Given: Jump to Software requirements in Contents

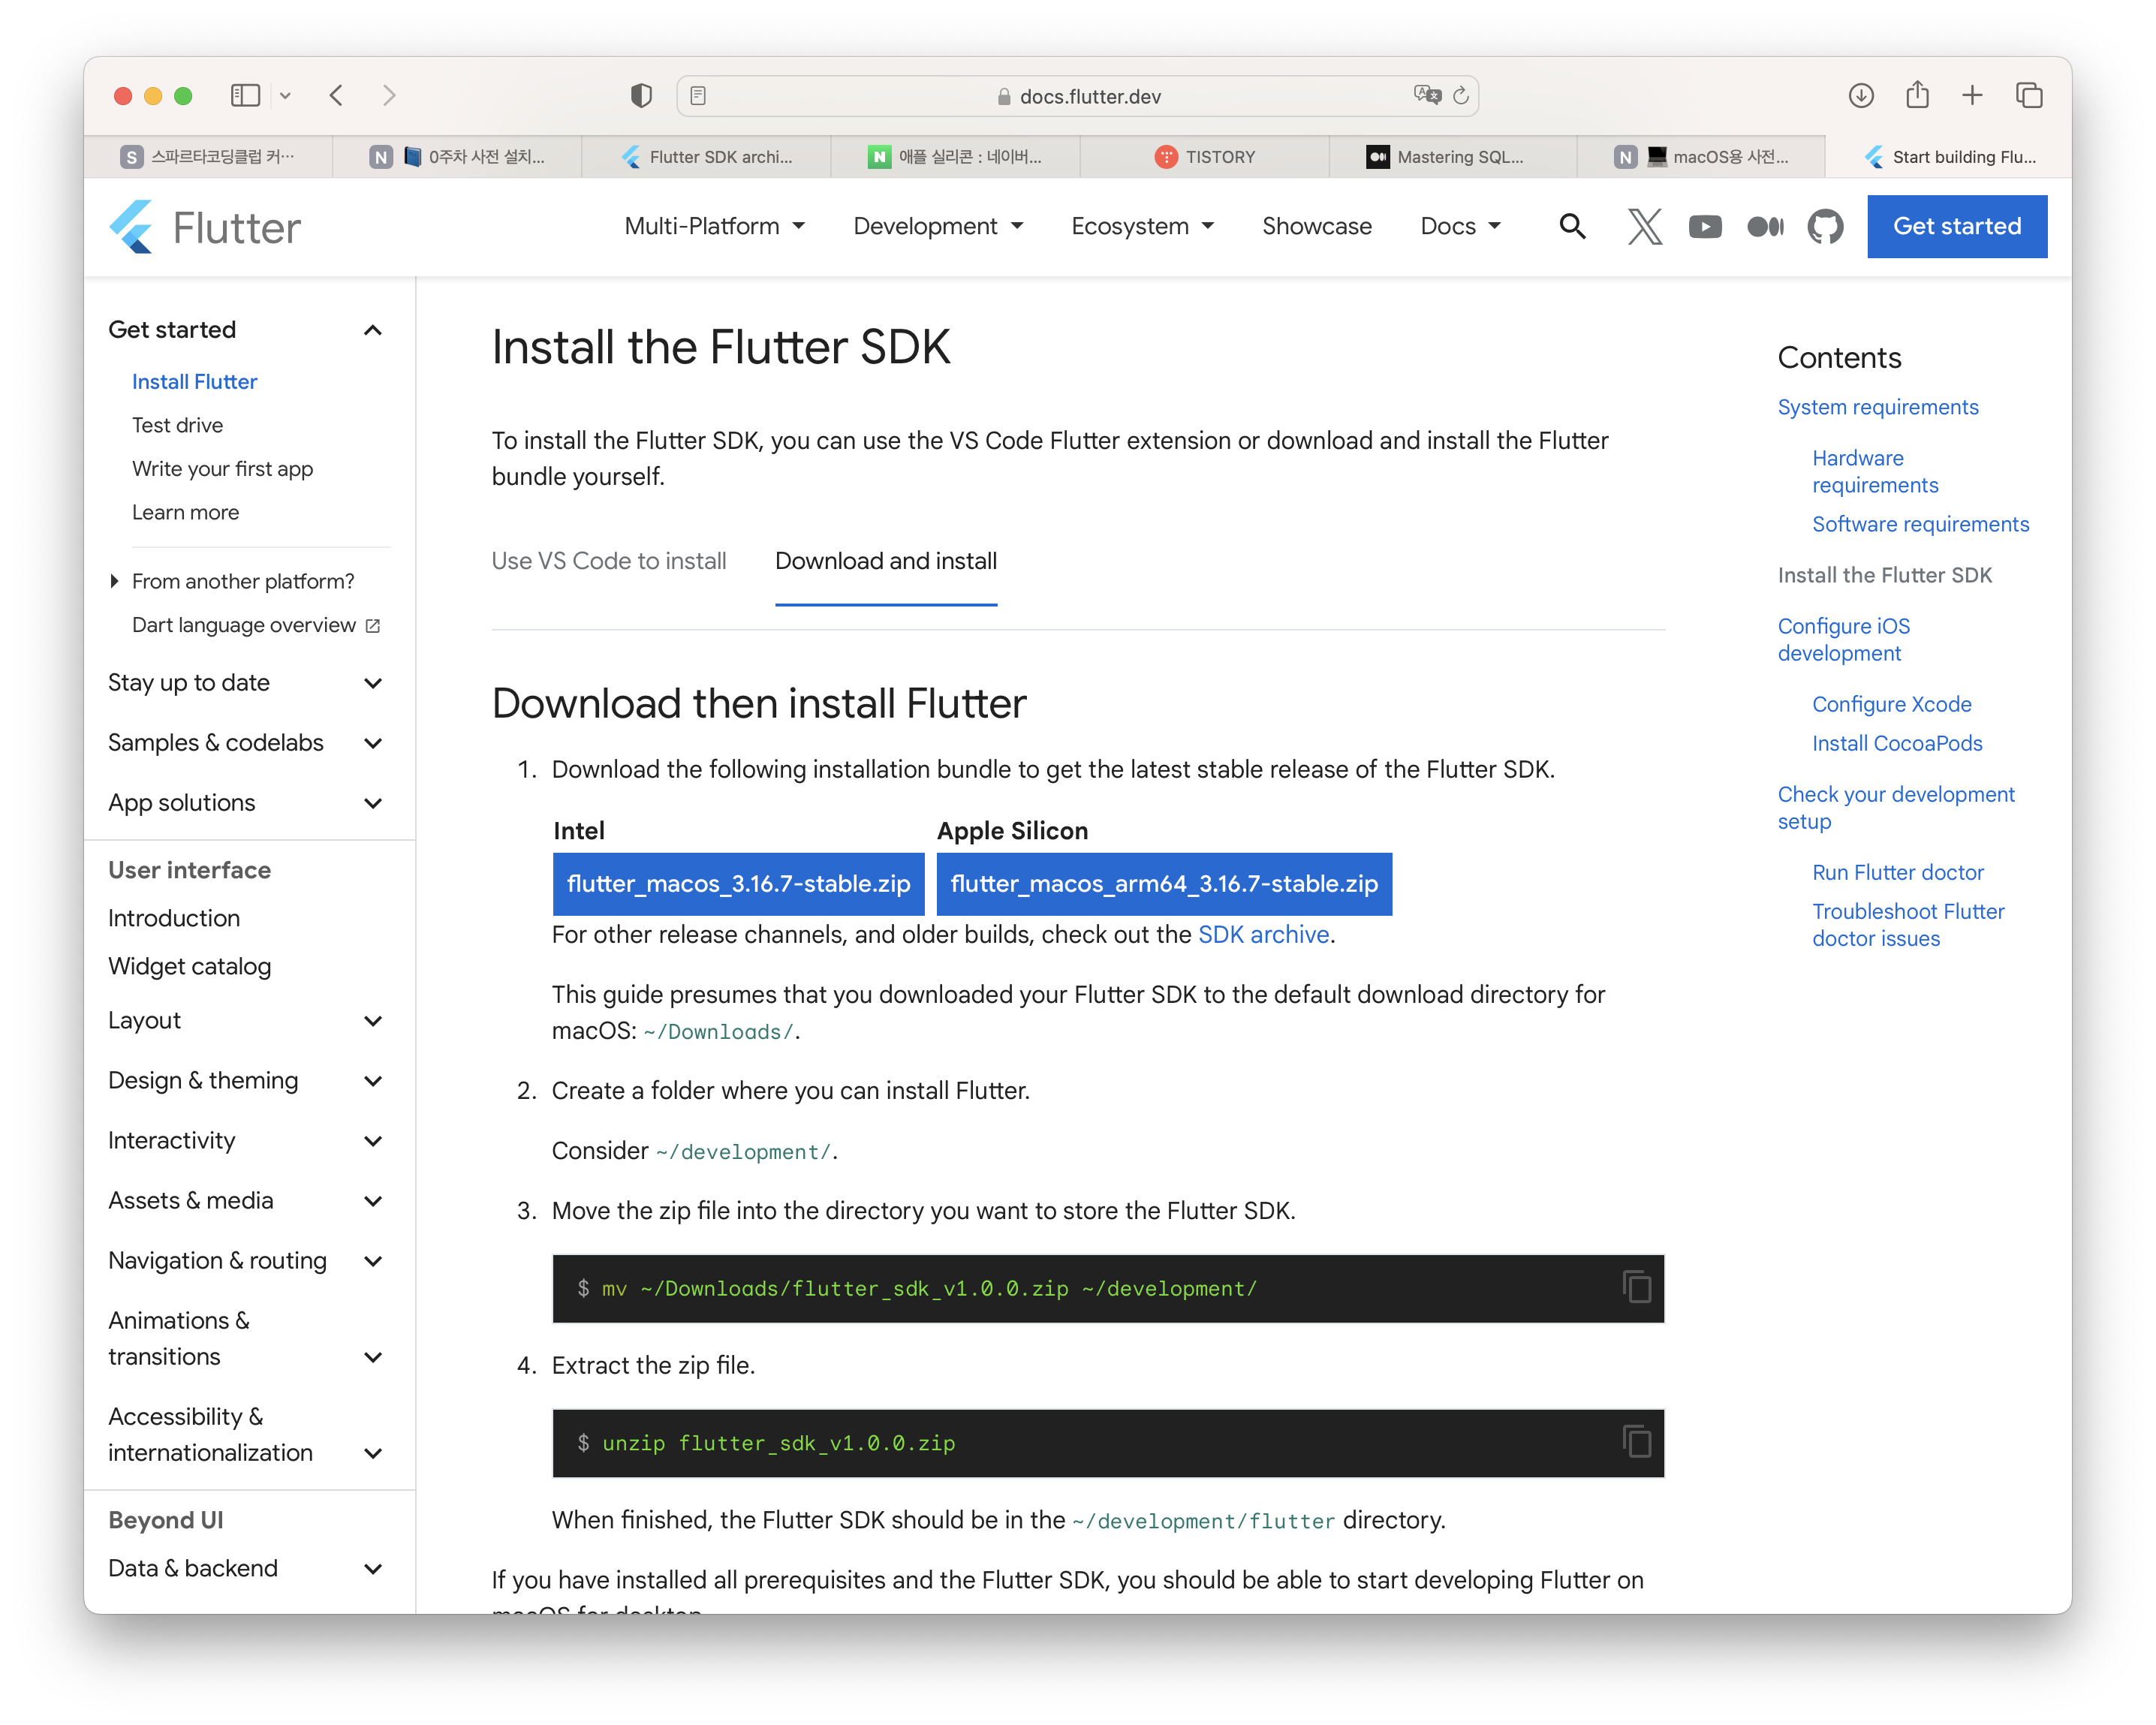Looking at the screenshot, I should tap(1921, 524).
